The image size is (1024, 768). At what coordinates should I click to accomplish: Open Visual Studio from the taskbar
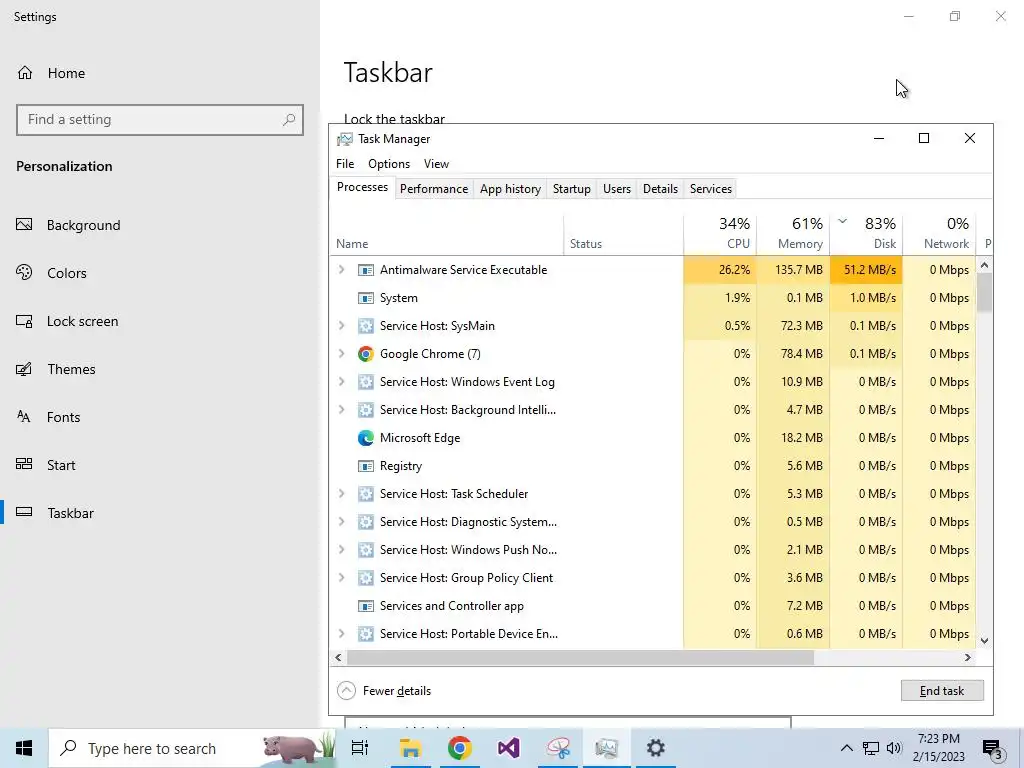click(509, 748)
